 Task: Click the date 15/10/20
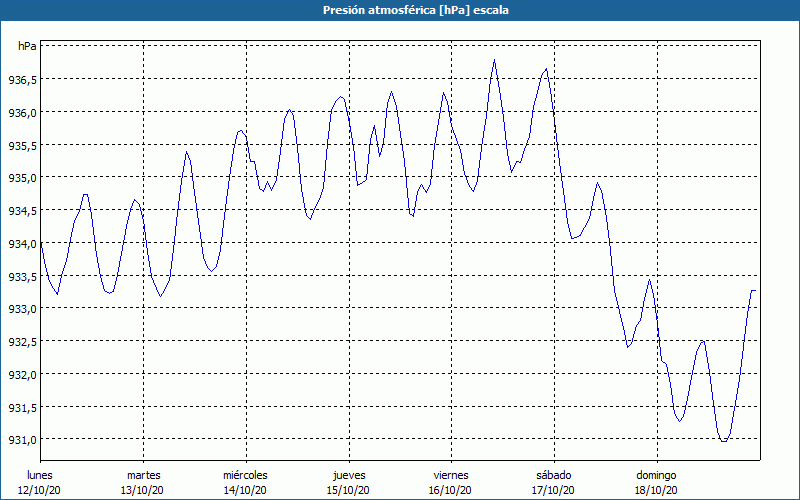pyautogui.click(x=348, y=490)
